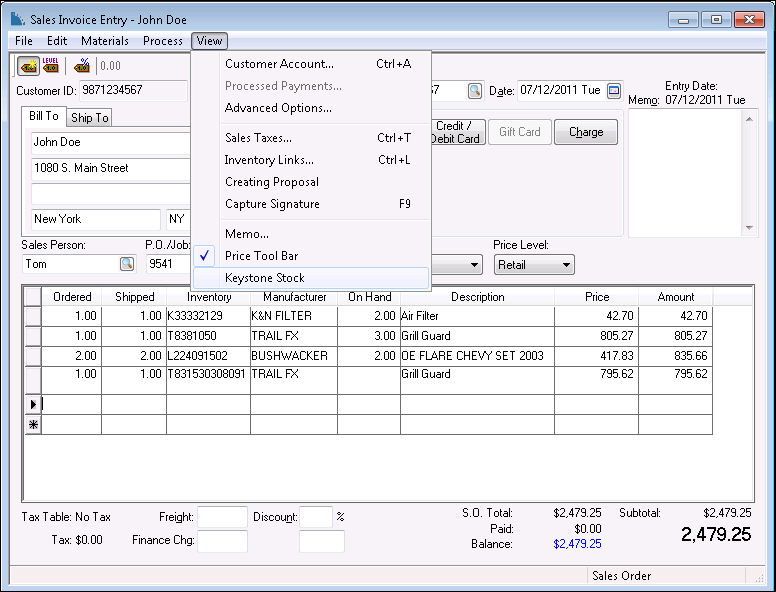Click the LEVEL price tag icon
Image resolution: width=776 pixels, height=592 pixels.
pyautogui.click(x=51, y=66)
